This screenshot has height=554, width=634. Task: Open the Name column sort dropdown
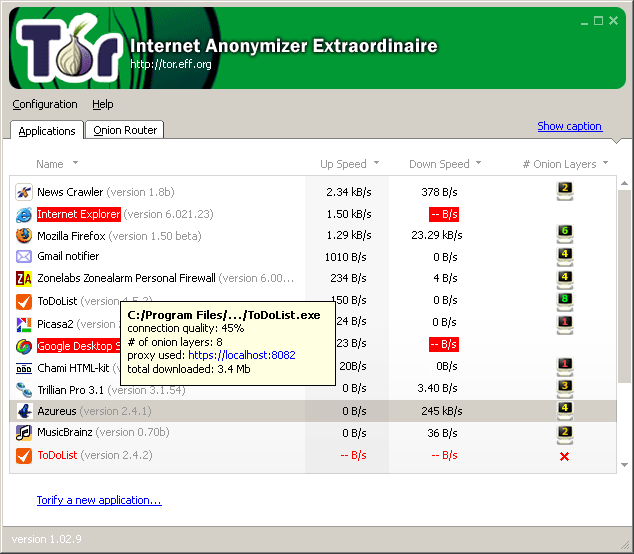point(75,164)
